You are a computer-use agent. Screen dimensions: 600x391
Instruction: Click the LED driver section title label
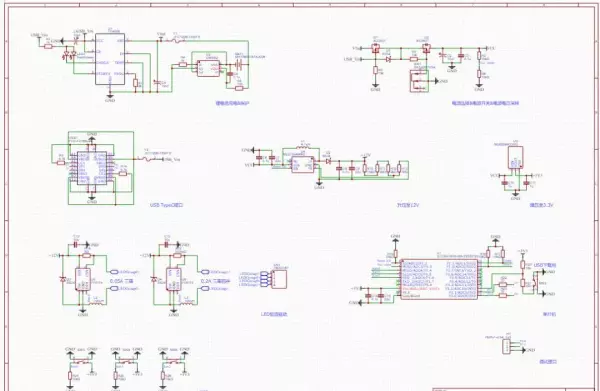pos(274,314)
